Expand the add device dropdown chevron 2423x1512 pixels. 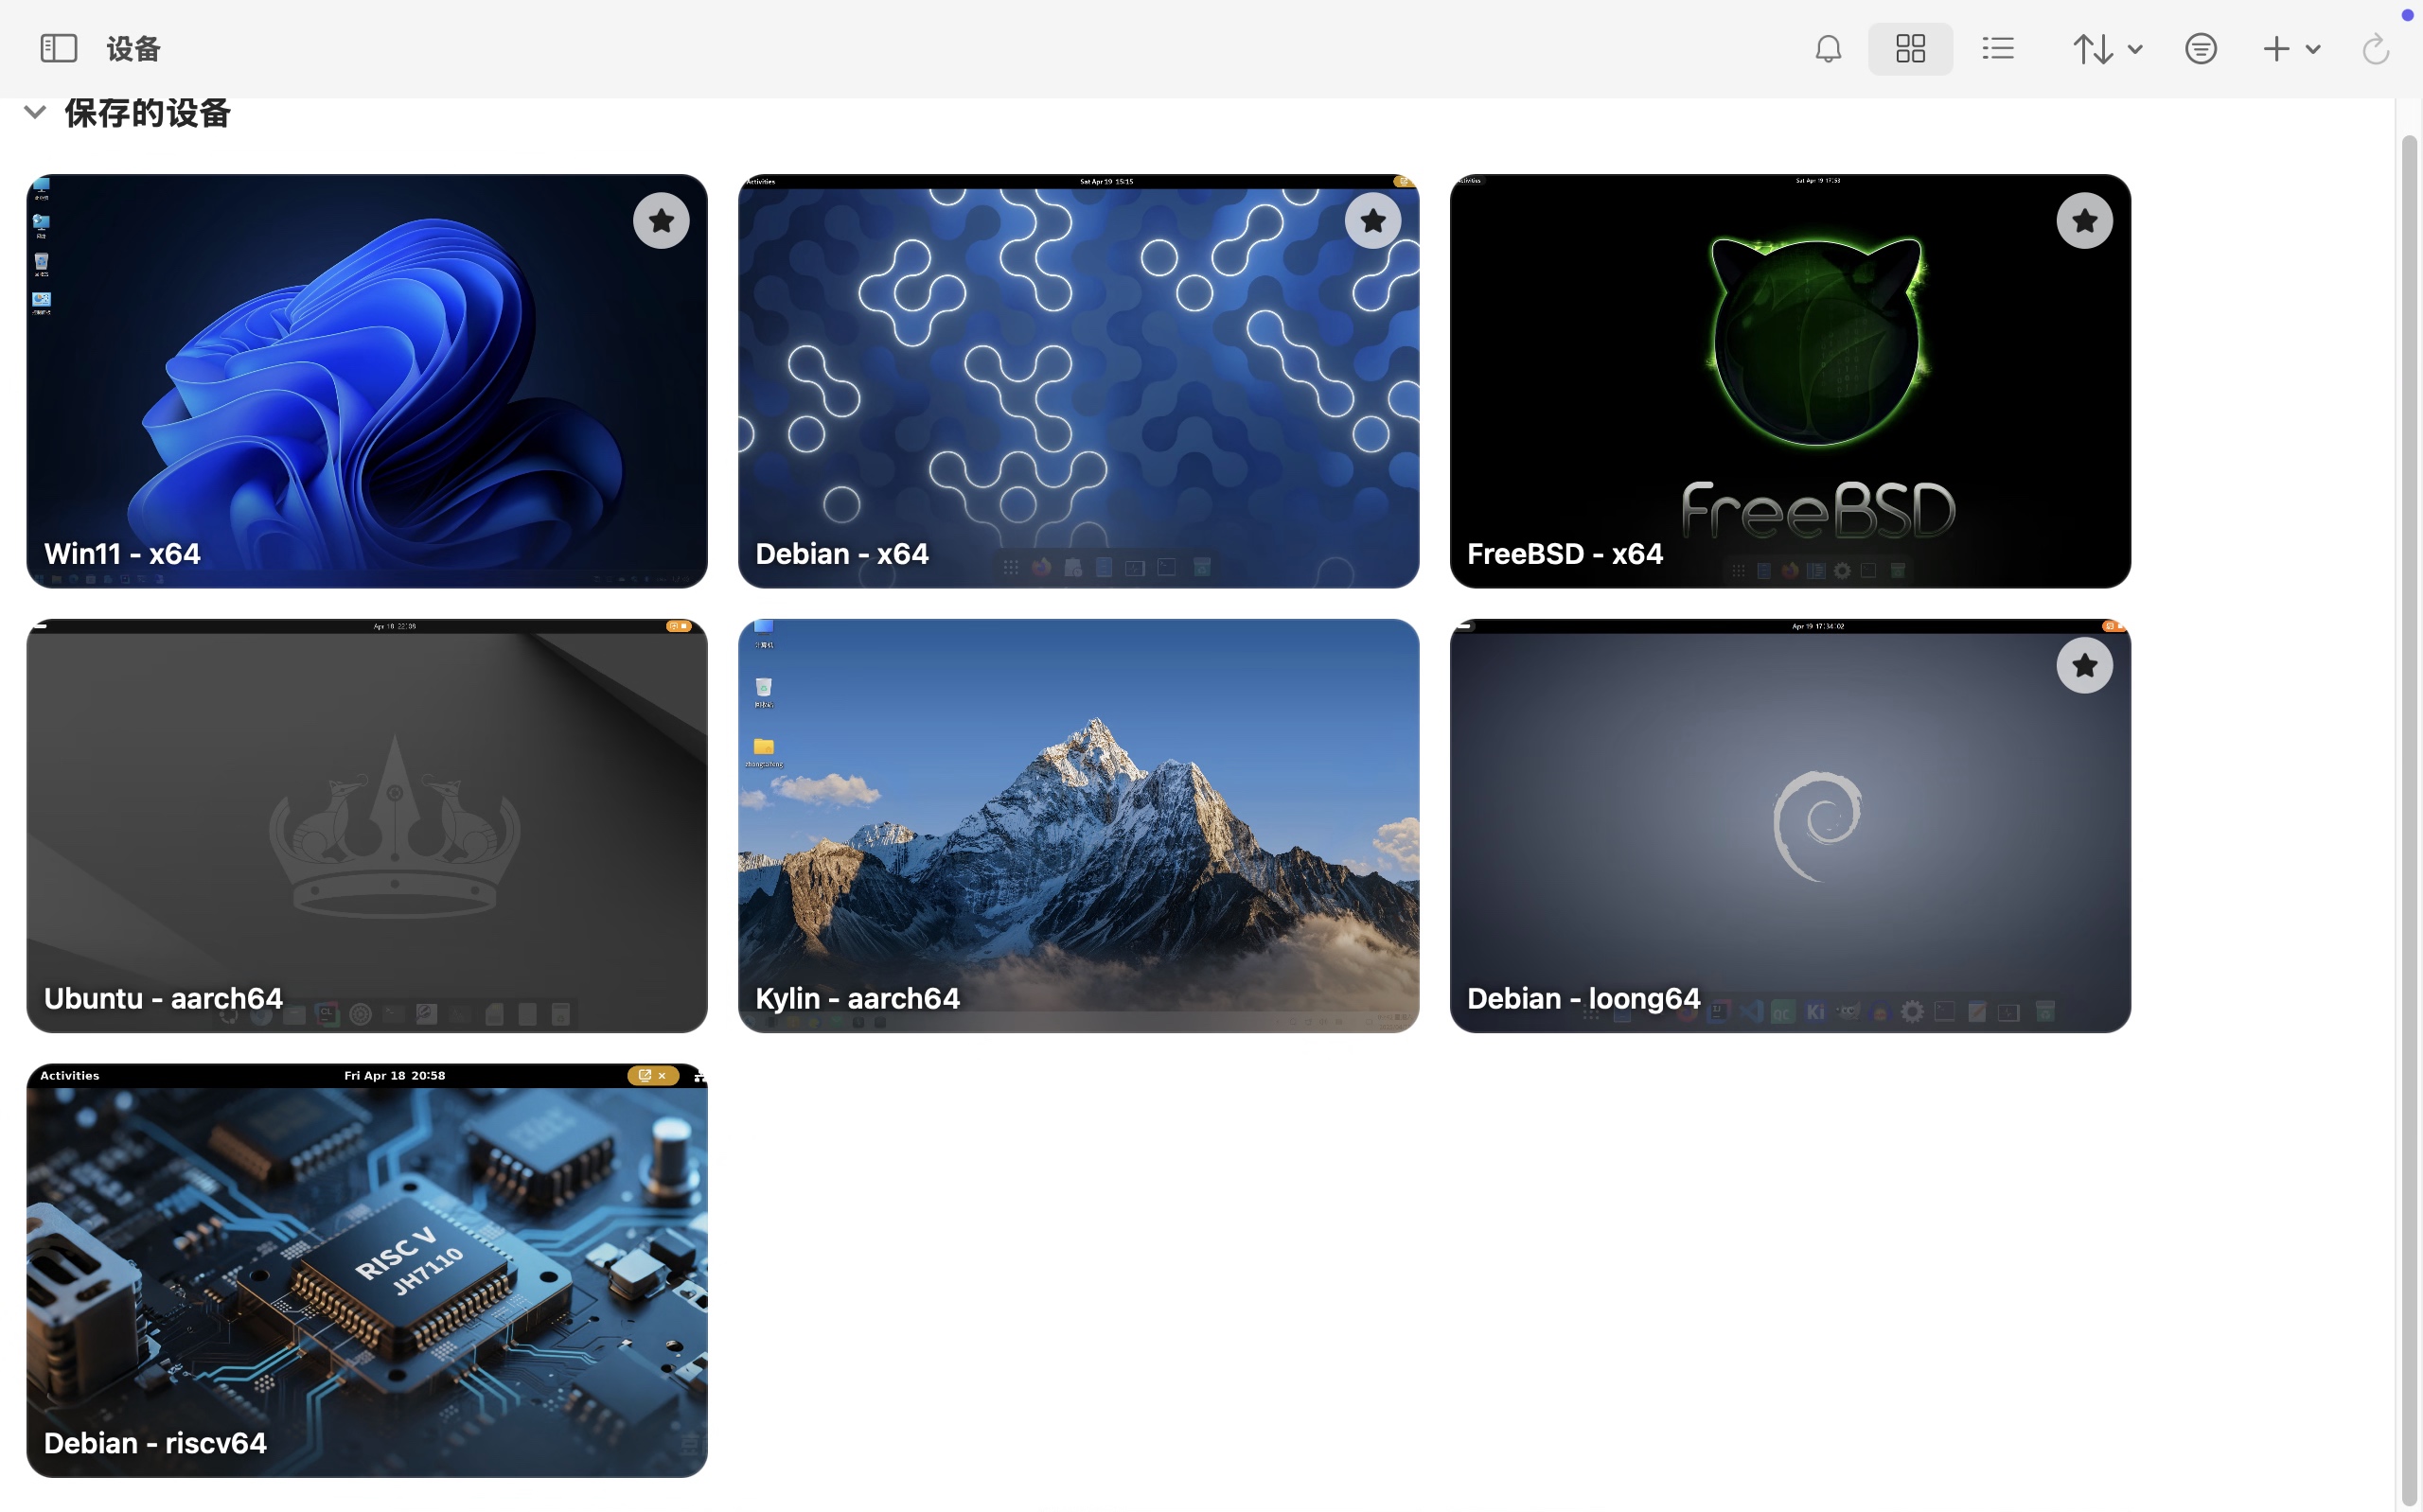2312,49
